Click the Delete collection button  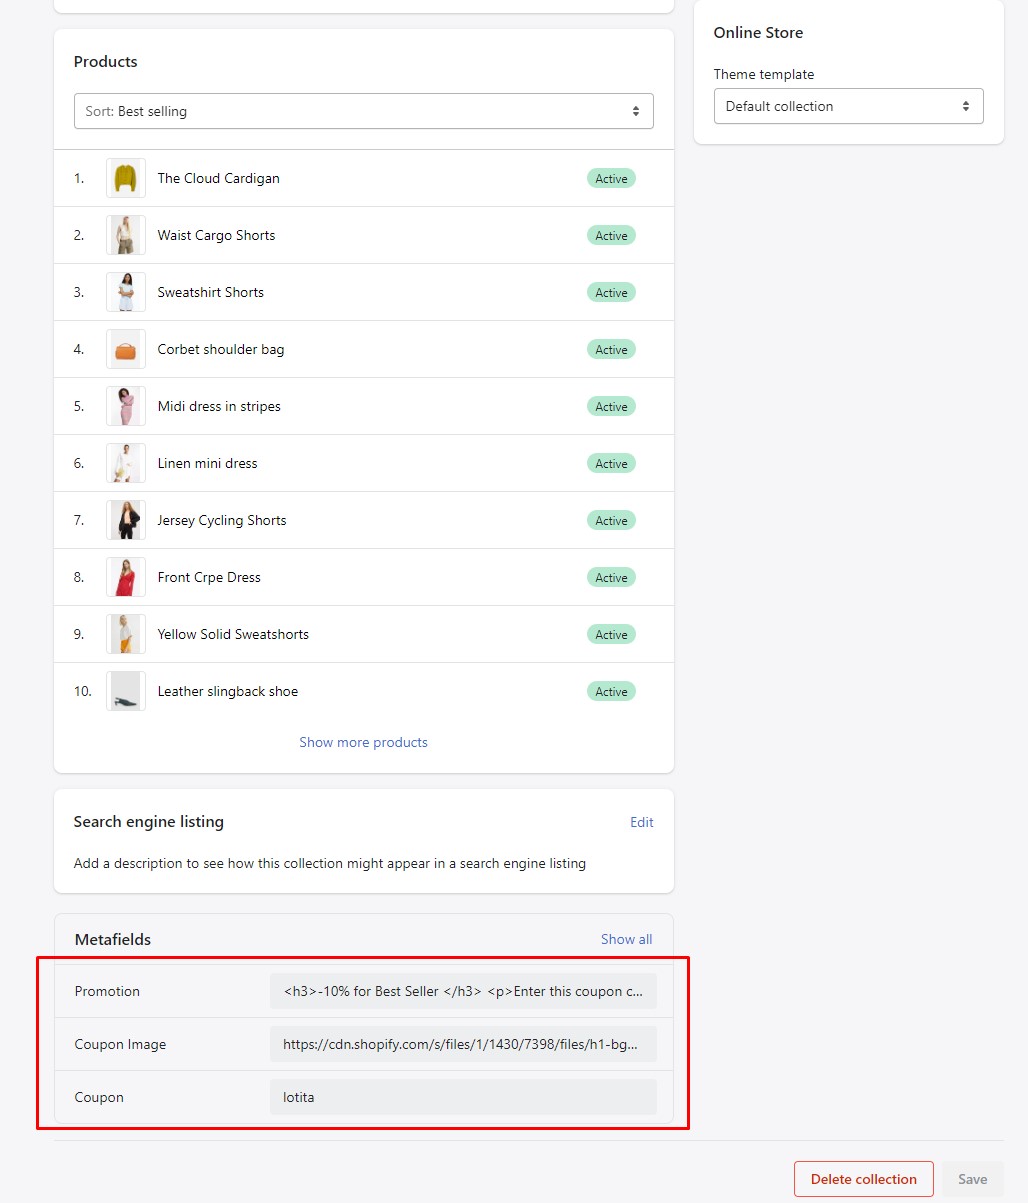point(863,1179)
